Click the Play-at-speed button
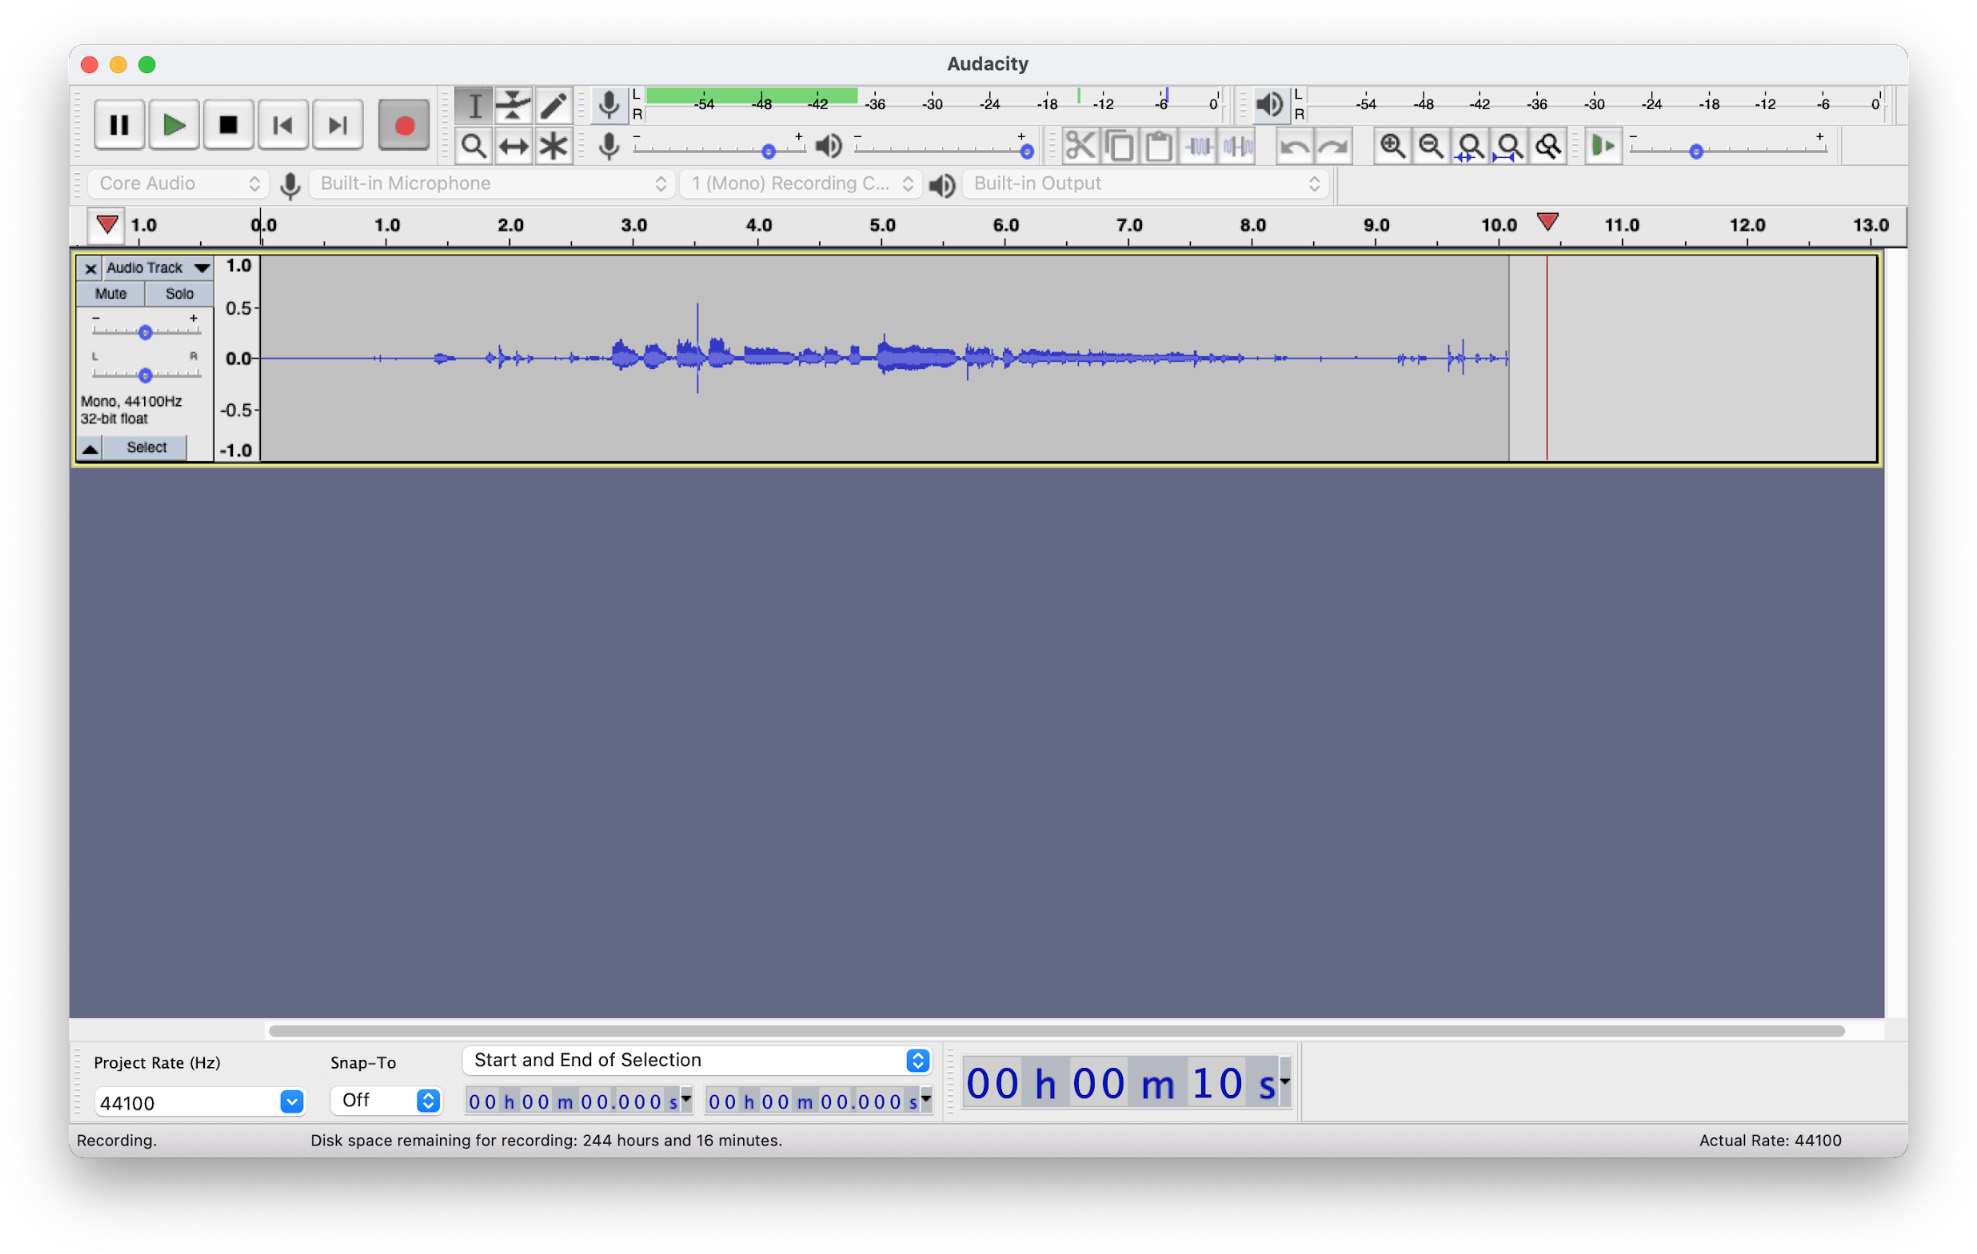1977x1254 pixels. pos(1603,146)
